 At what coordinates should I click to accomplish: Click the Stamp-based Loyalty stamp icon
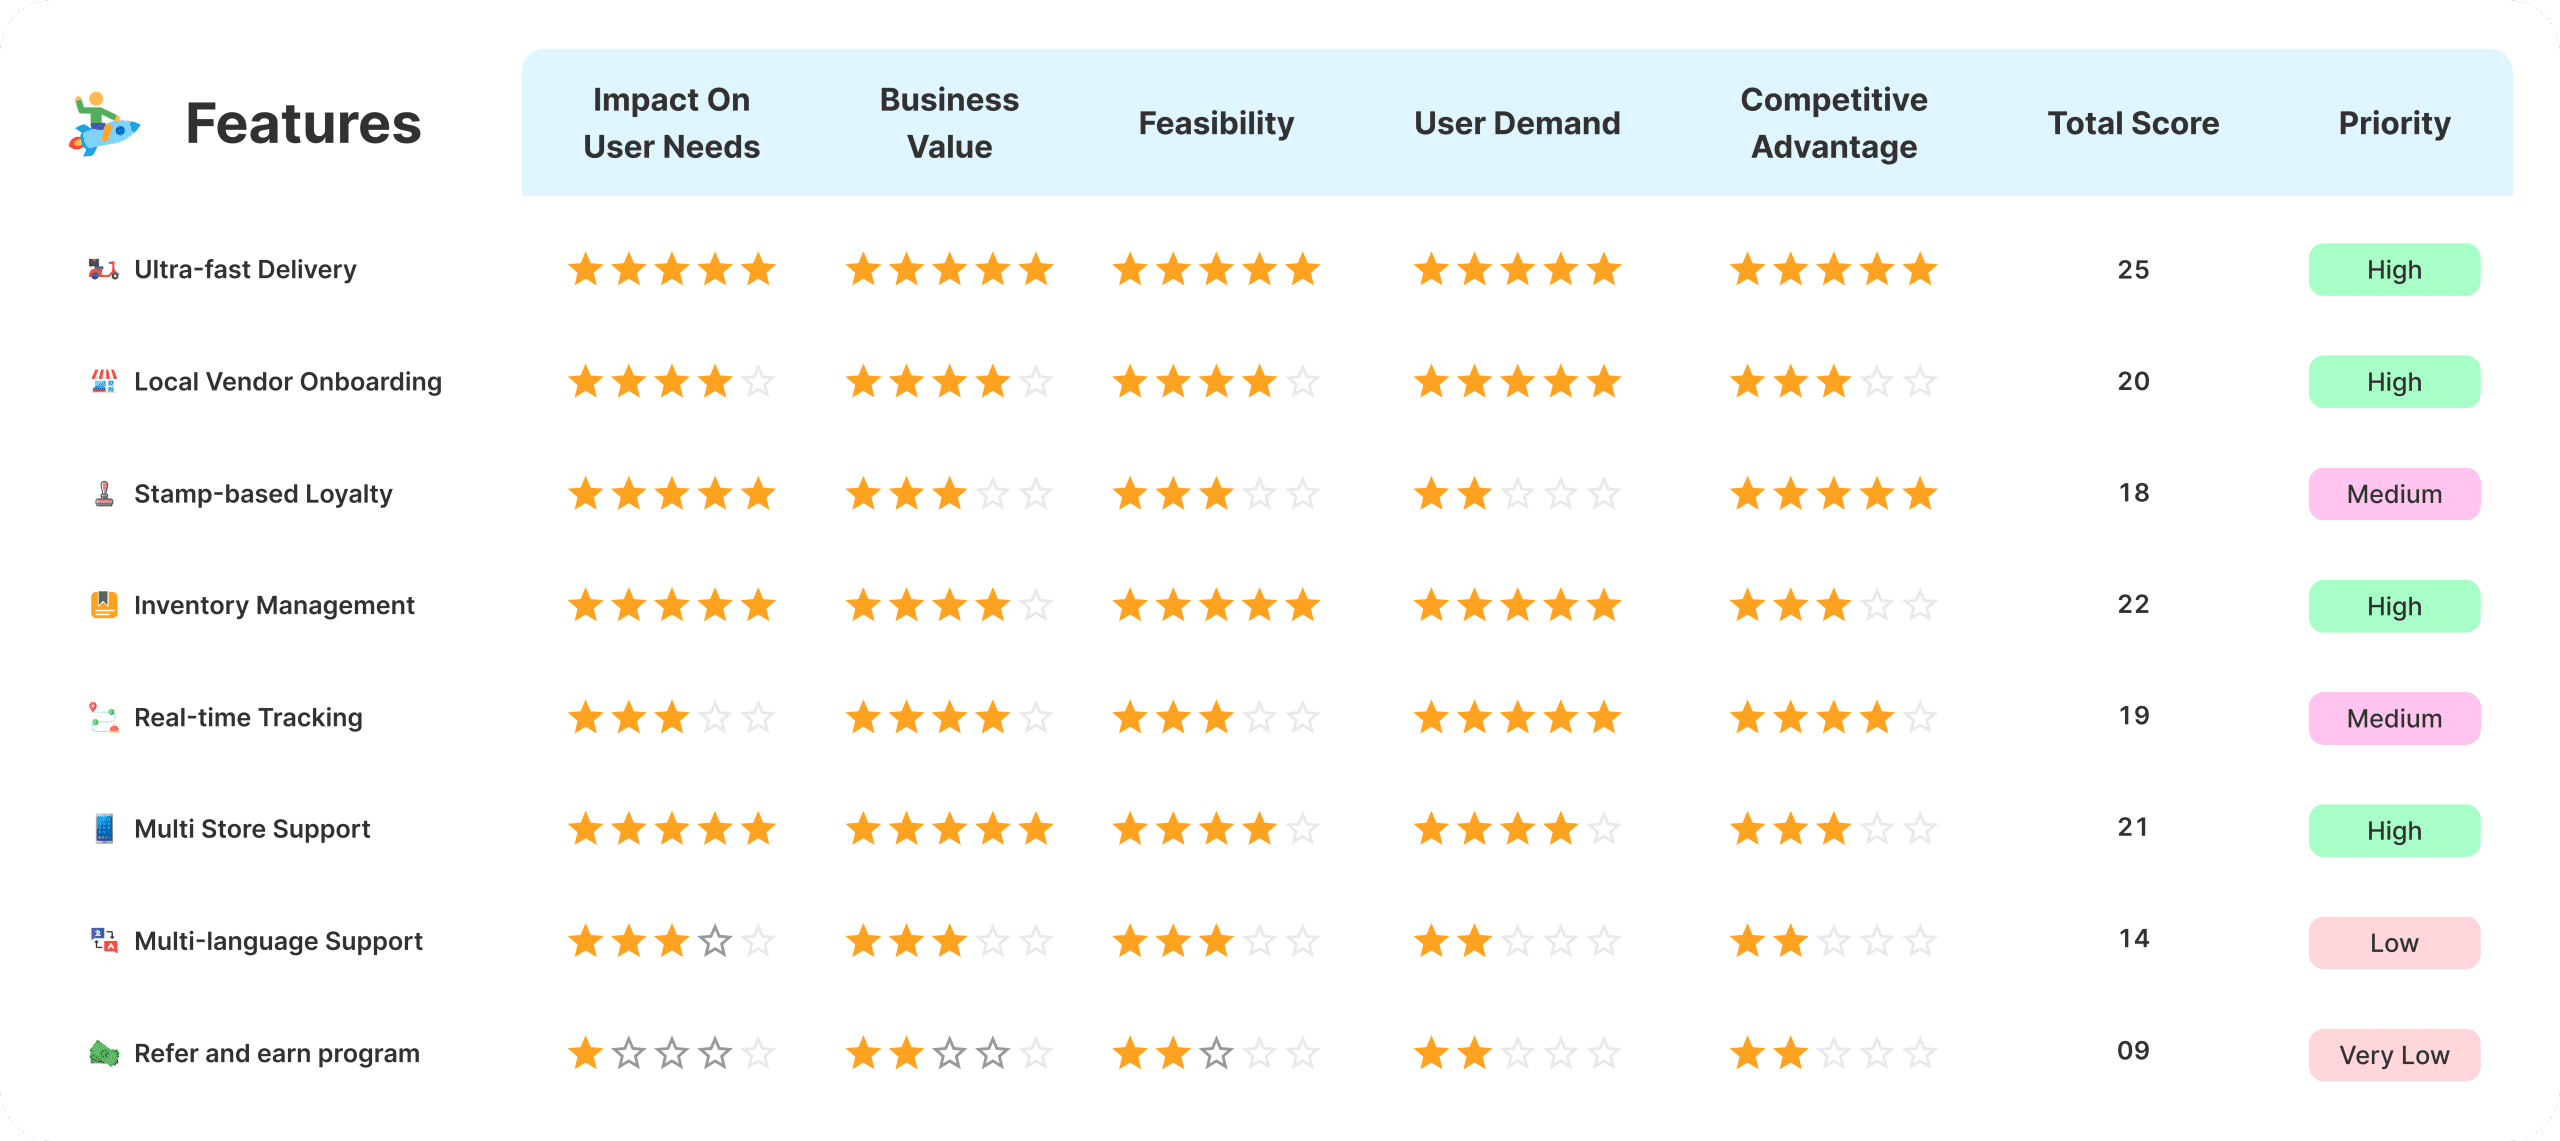(x=104, y=494)
